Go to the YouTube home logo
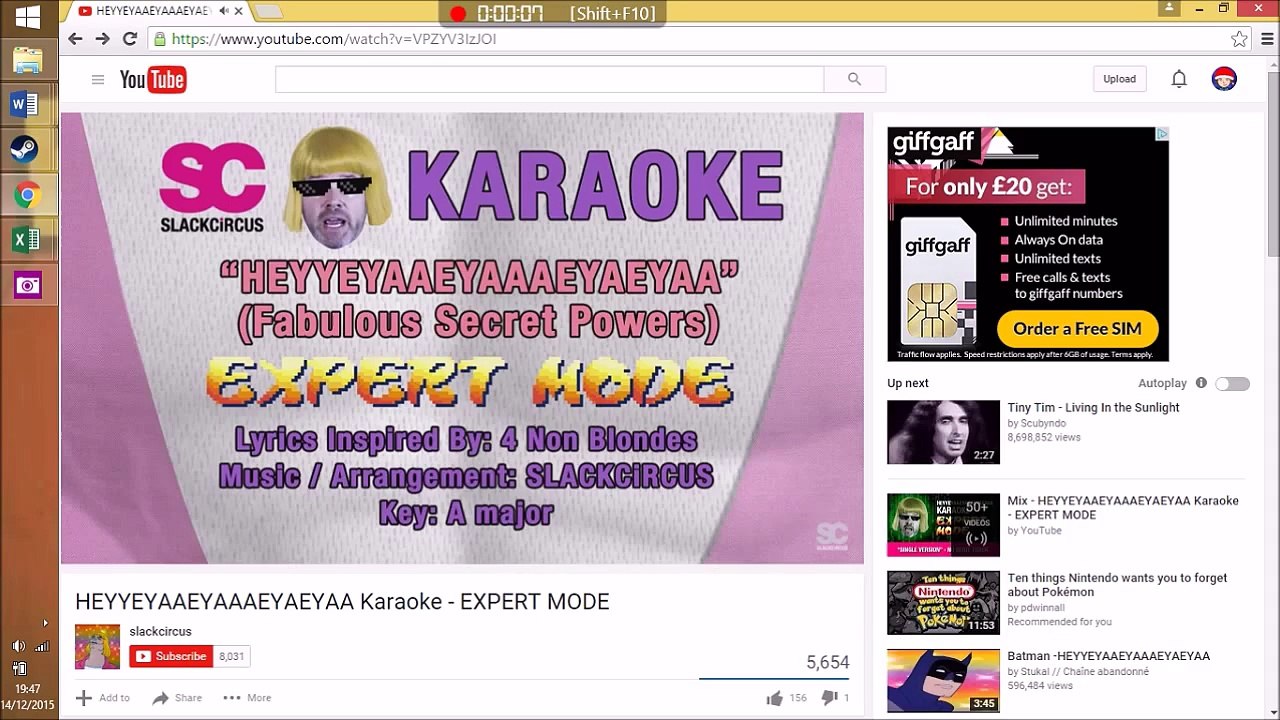This screenshot has height=720, width=1280. (153, 80)
